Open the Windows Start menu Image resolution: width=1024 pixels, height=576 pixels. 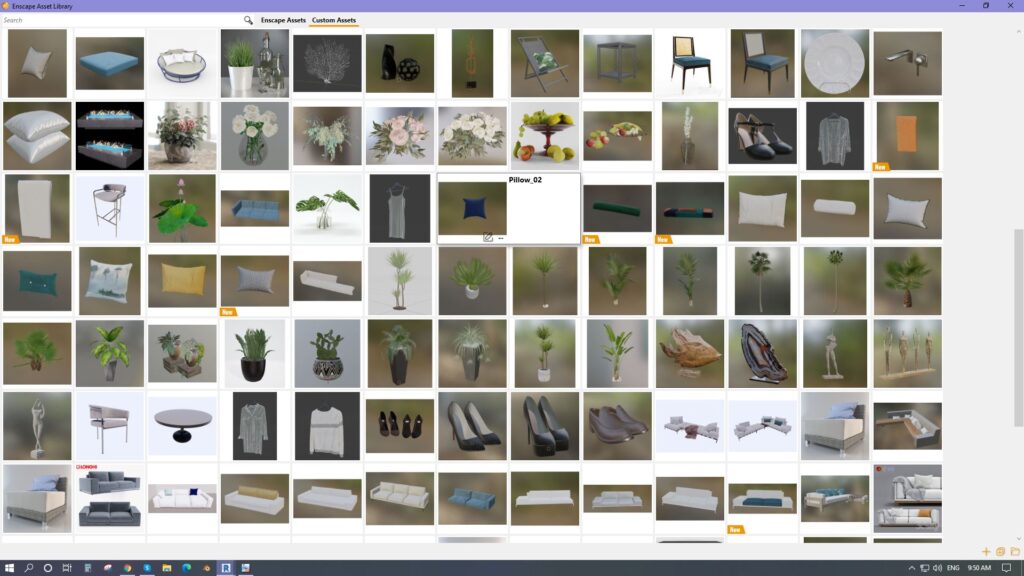click(x=9, y=568)
